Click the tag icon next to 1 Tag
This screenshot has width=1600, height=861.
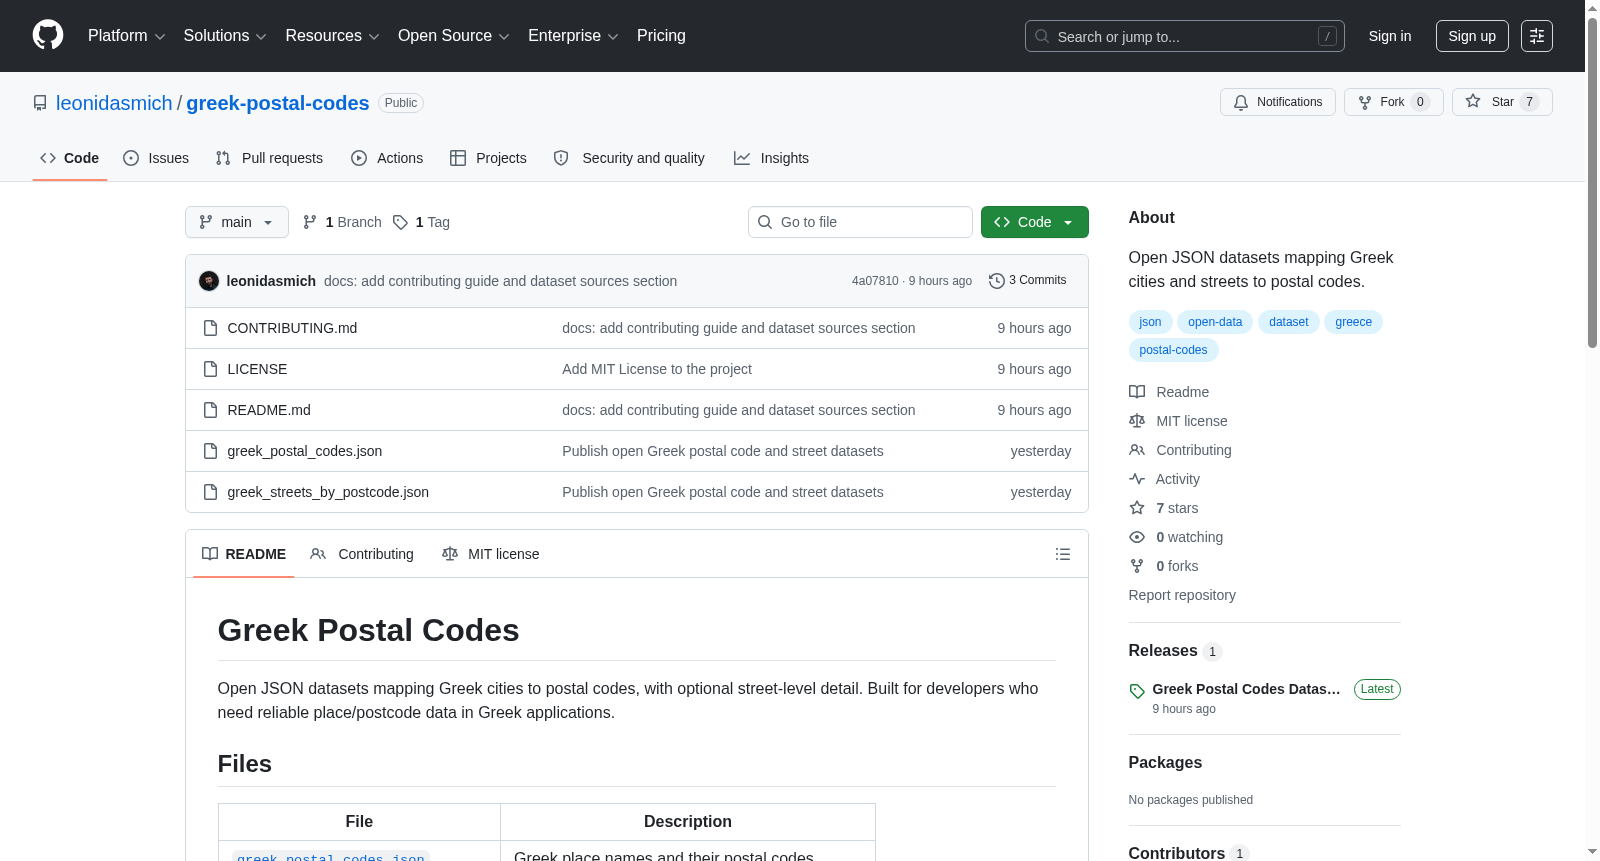pos(400,222)
